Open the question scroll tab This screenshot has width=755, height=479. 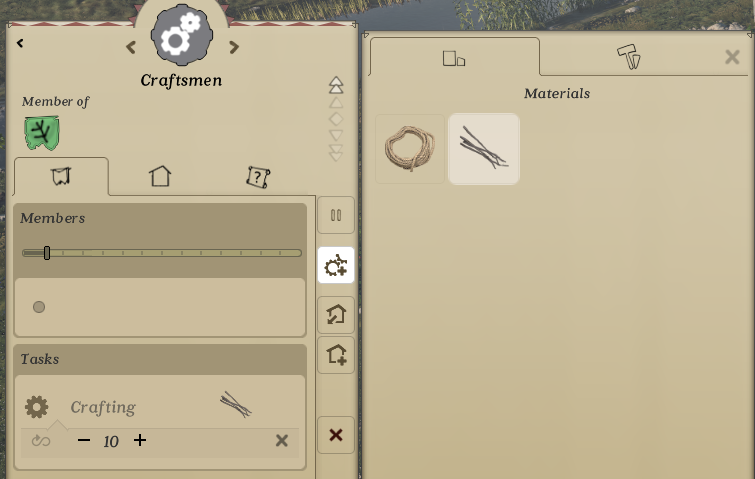coord(258,177)
